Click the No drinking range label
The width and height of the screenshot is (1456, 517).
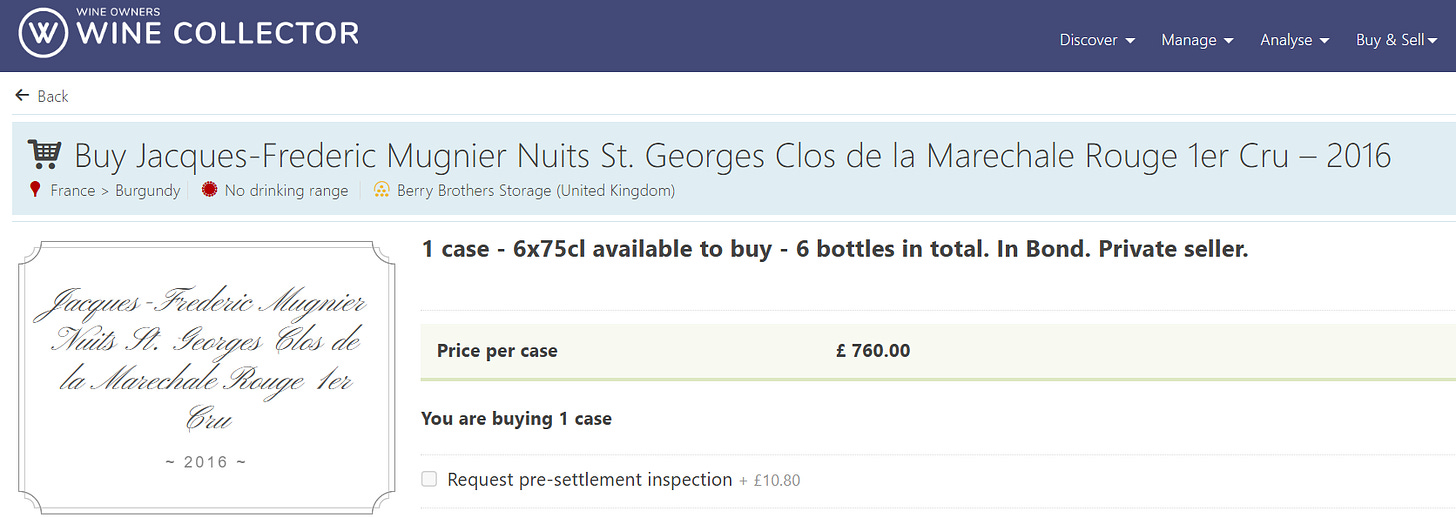286,190
